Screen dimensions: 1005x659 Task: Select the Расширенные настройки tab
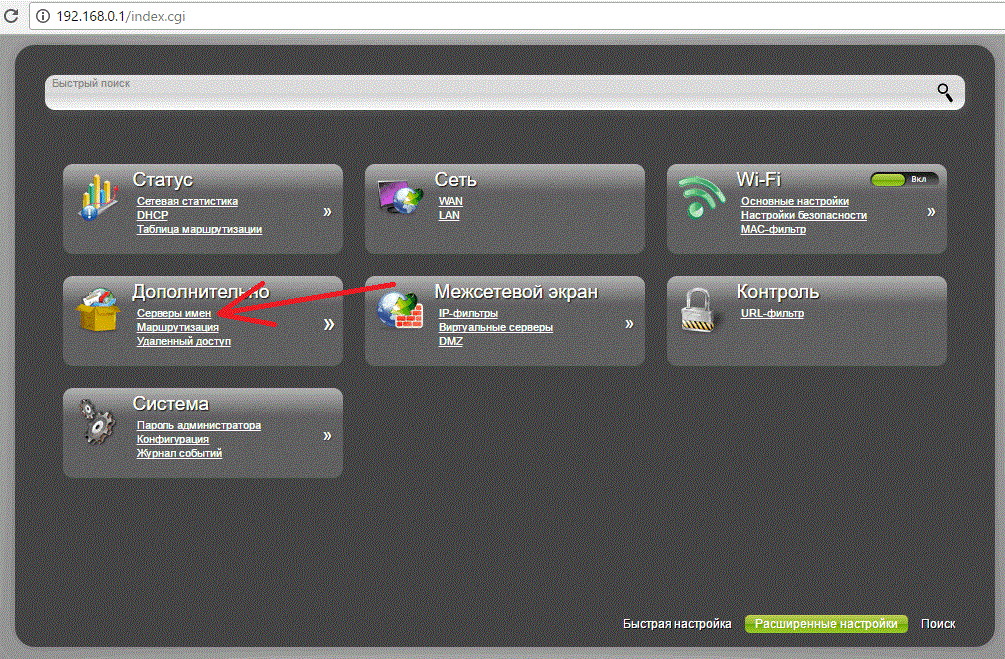click(826, 623)
